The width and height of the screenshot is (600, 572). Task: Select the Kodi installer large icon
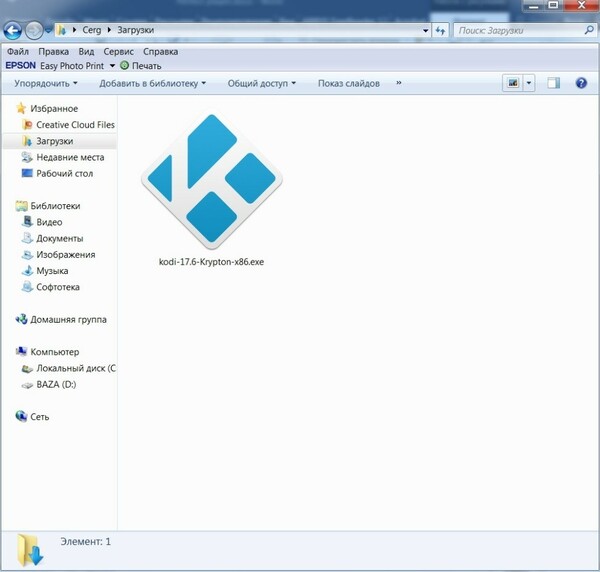[x=212, y=181]
